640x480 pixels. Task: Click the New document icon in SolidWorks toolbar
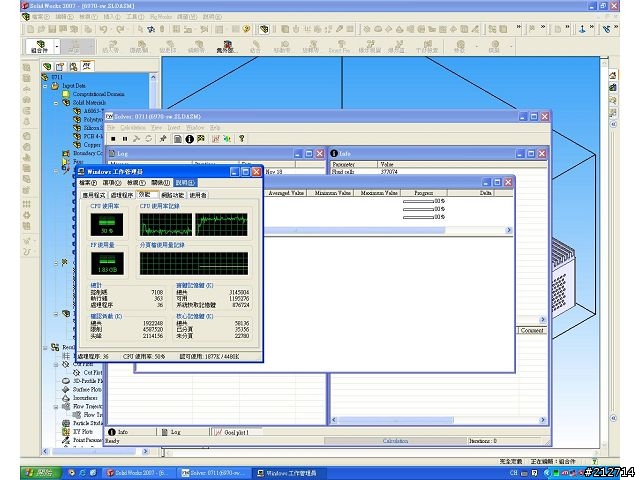coord(30,29)
